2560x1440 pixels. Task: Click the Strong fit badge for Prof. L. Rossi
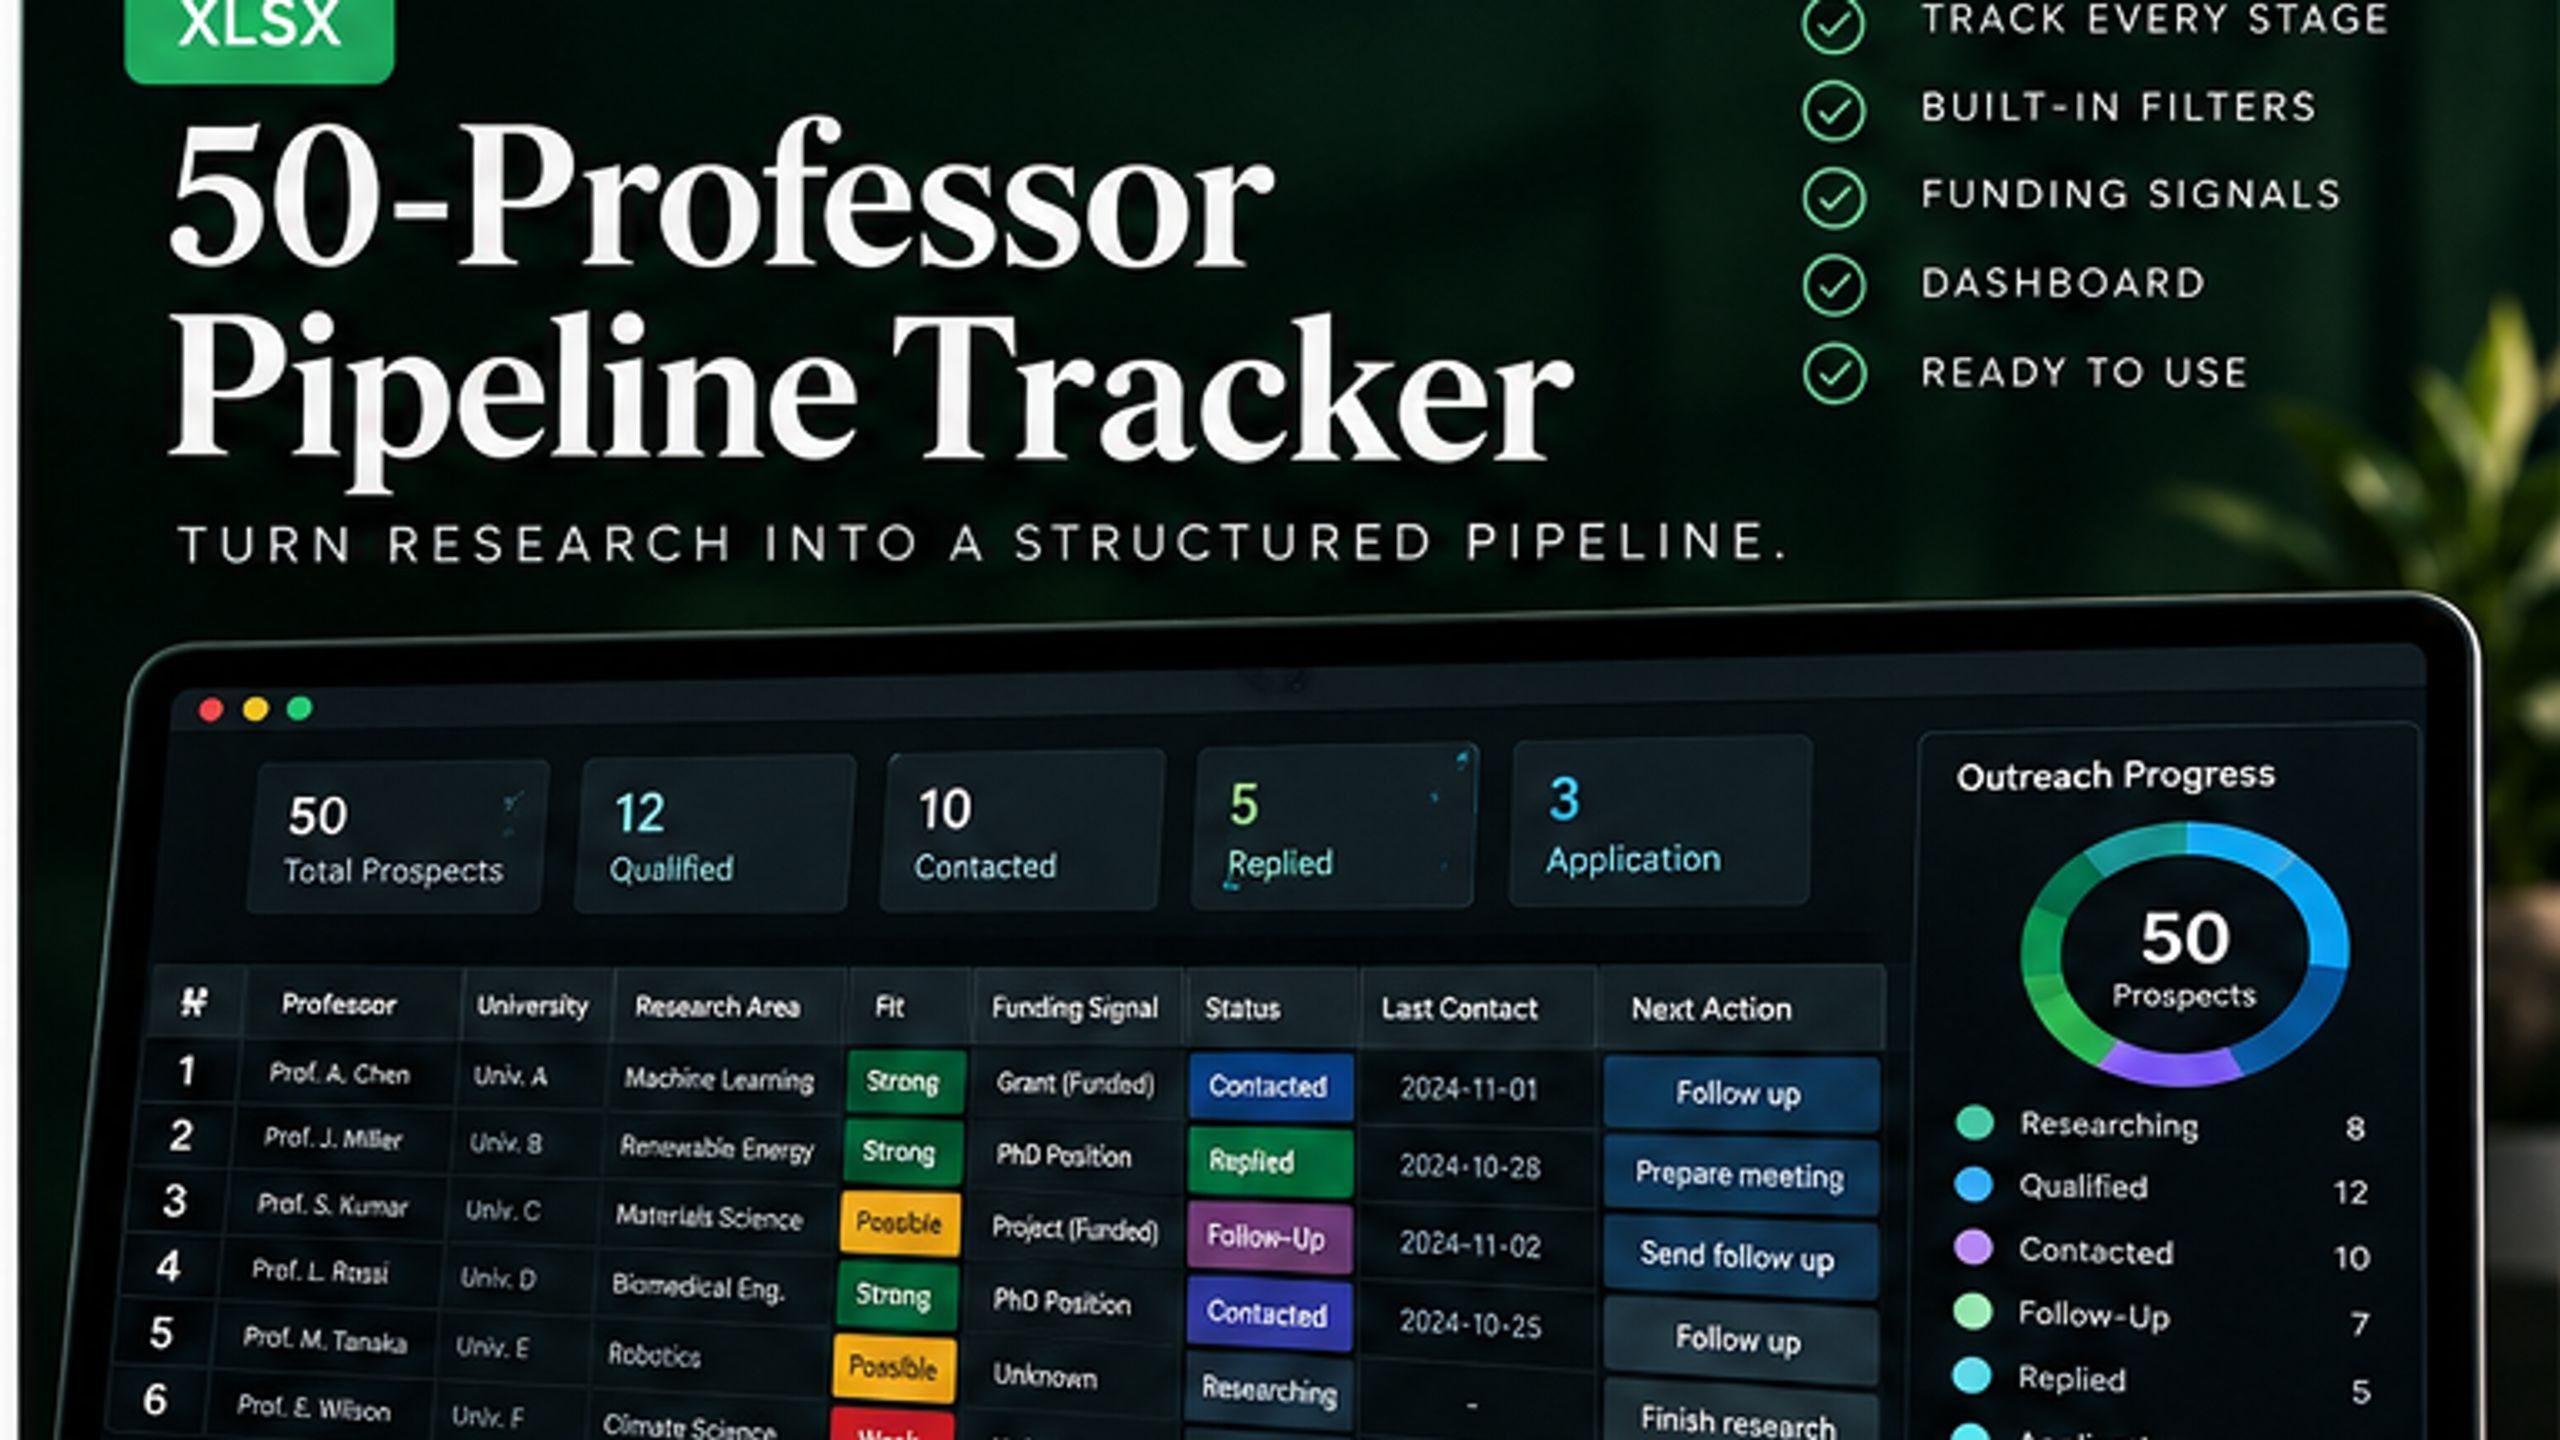tap(896, 1296)
